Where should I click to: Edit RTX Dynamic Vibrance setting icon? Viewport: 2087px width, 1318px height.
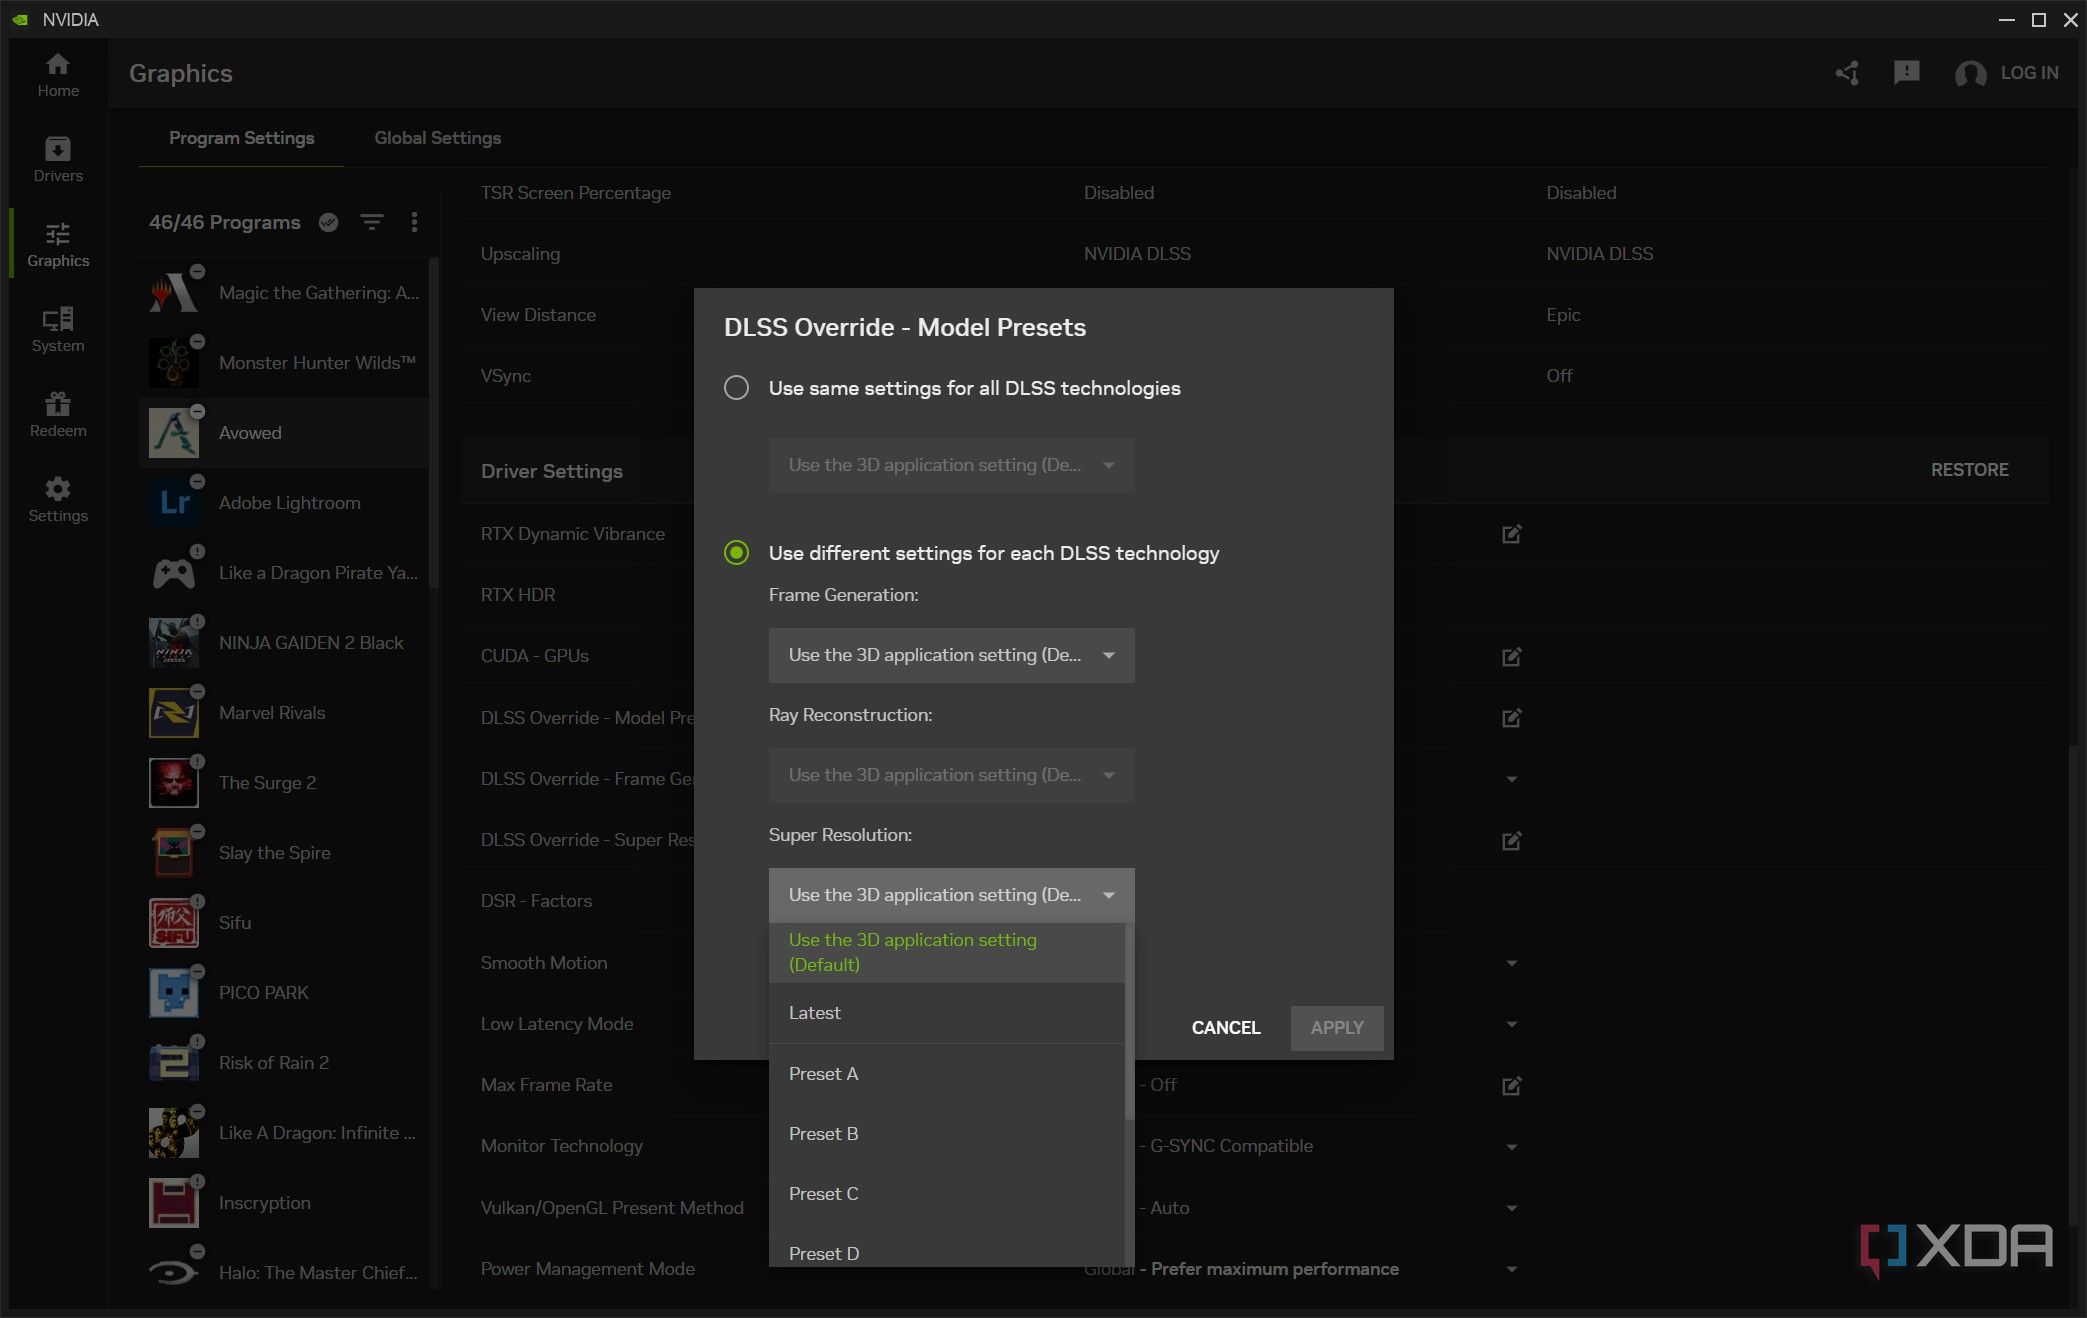click(x=1511, y=534)
